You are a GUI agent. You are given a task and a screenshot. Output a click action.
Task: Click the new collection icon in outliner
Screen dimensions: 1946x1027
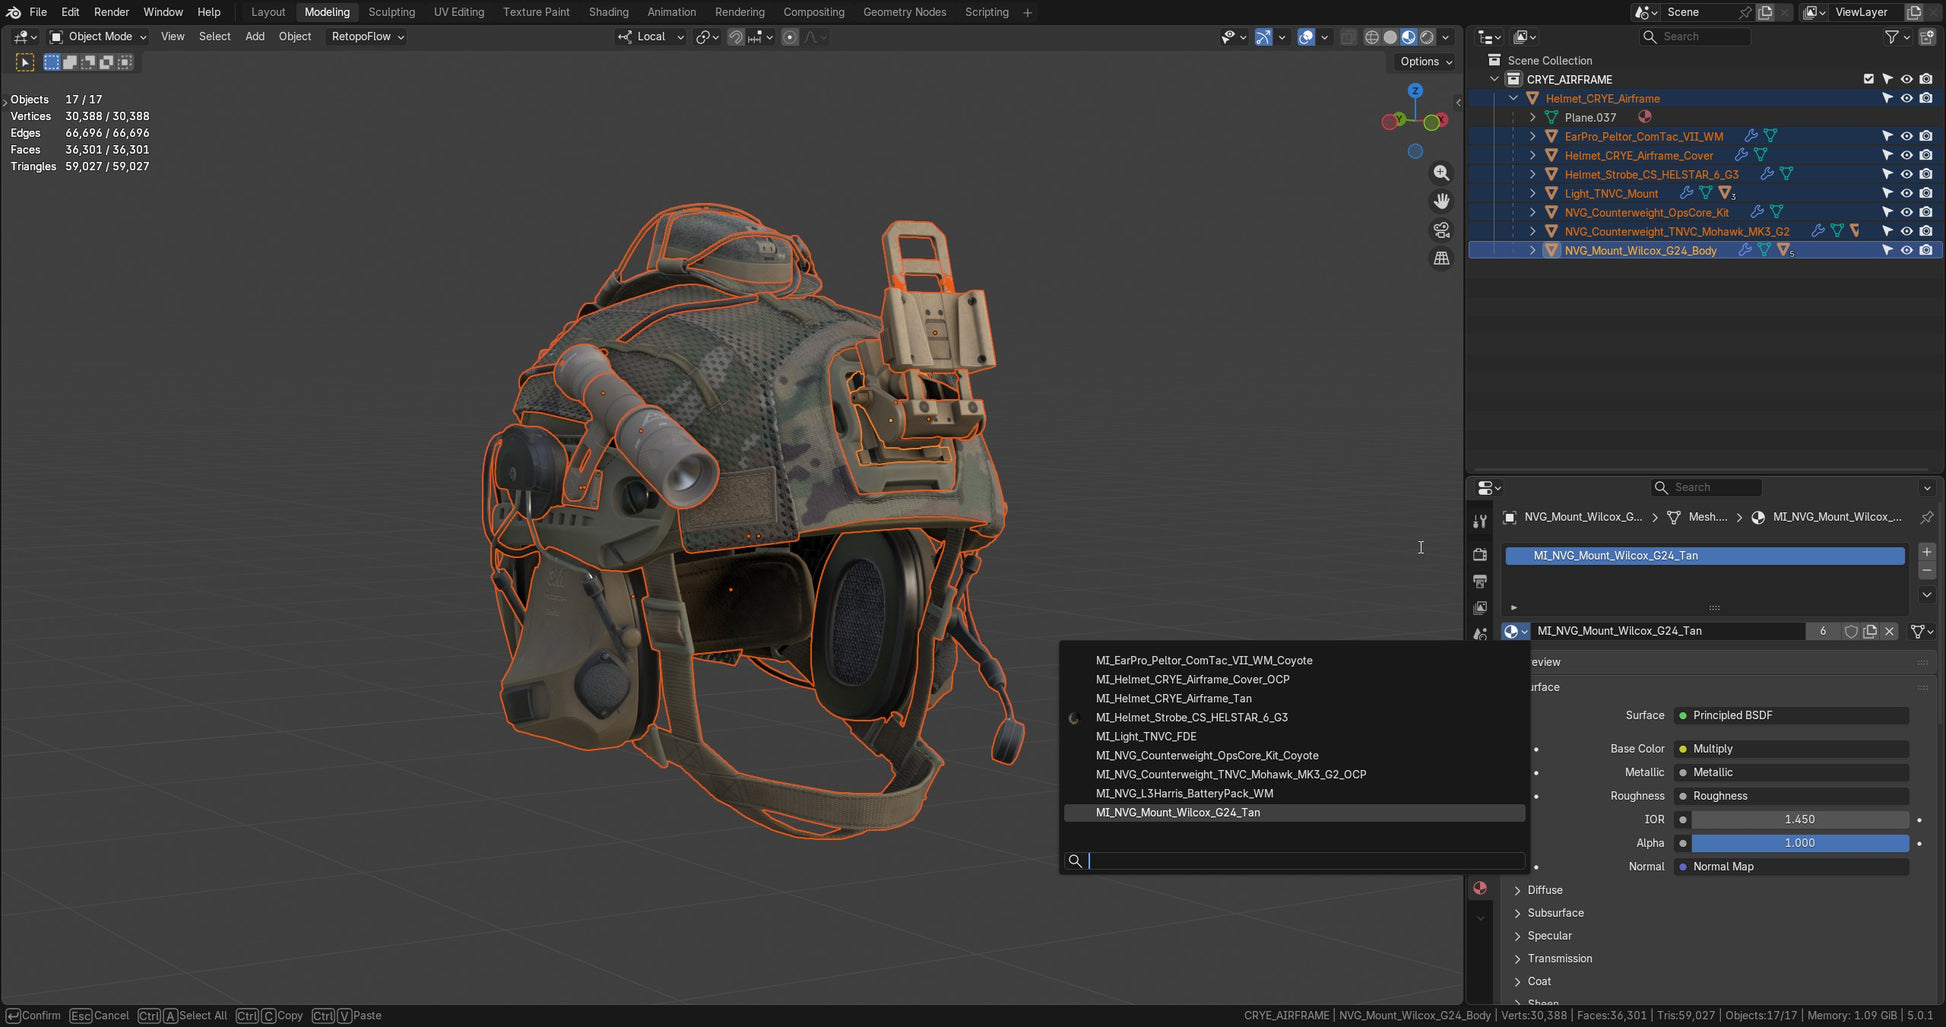click(1927, 37)
